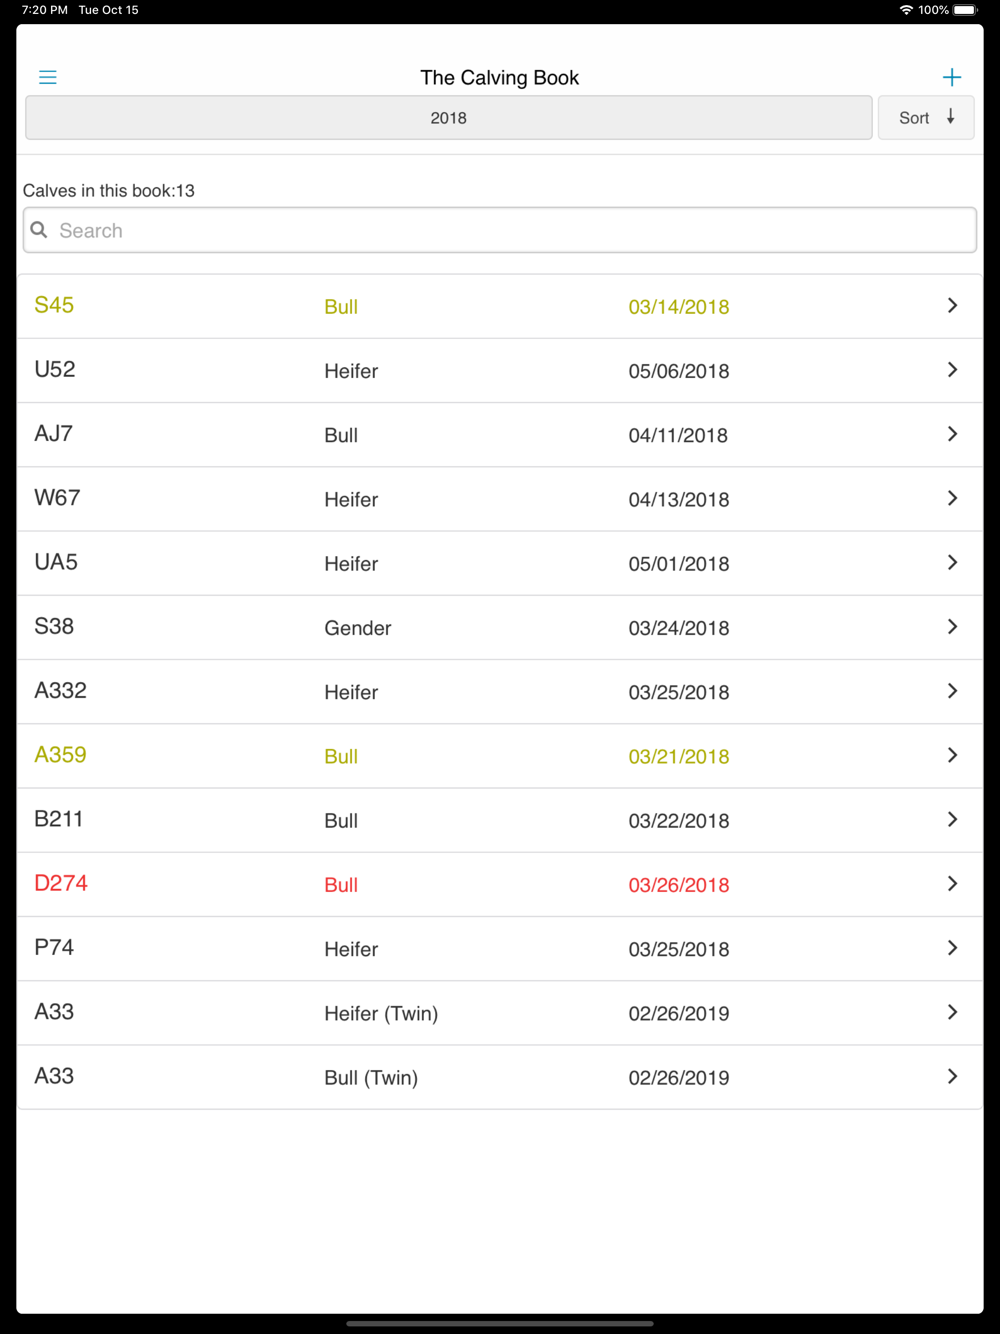Open the hamburger menu icon
Viewport: 1000px width, 1334px height.
48,77
